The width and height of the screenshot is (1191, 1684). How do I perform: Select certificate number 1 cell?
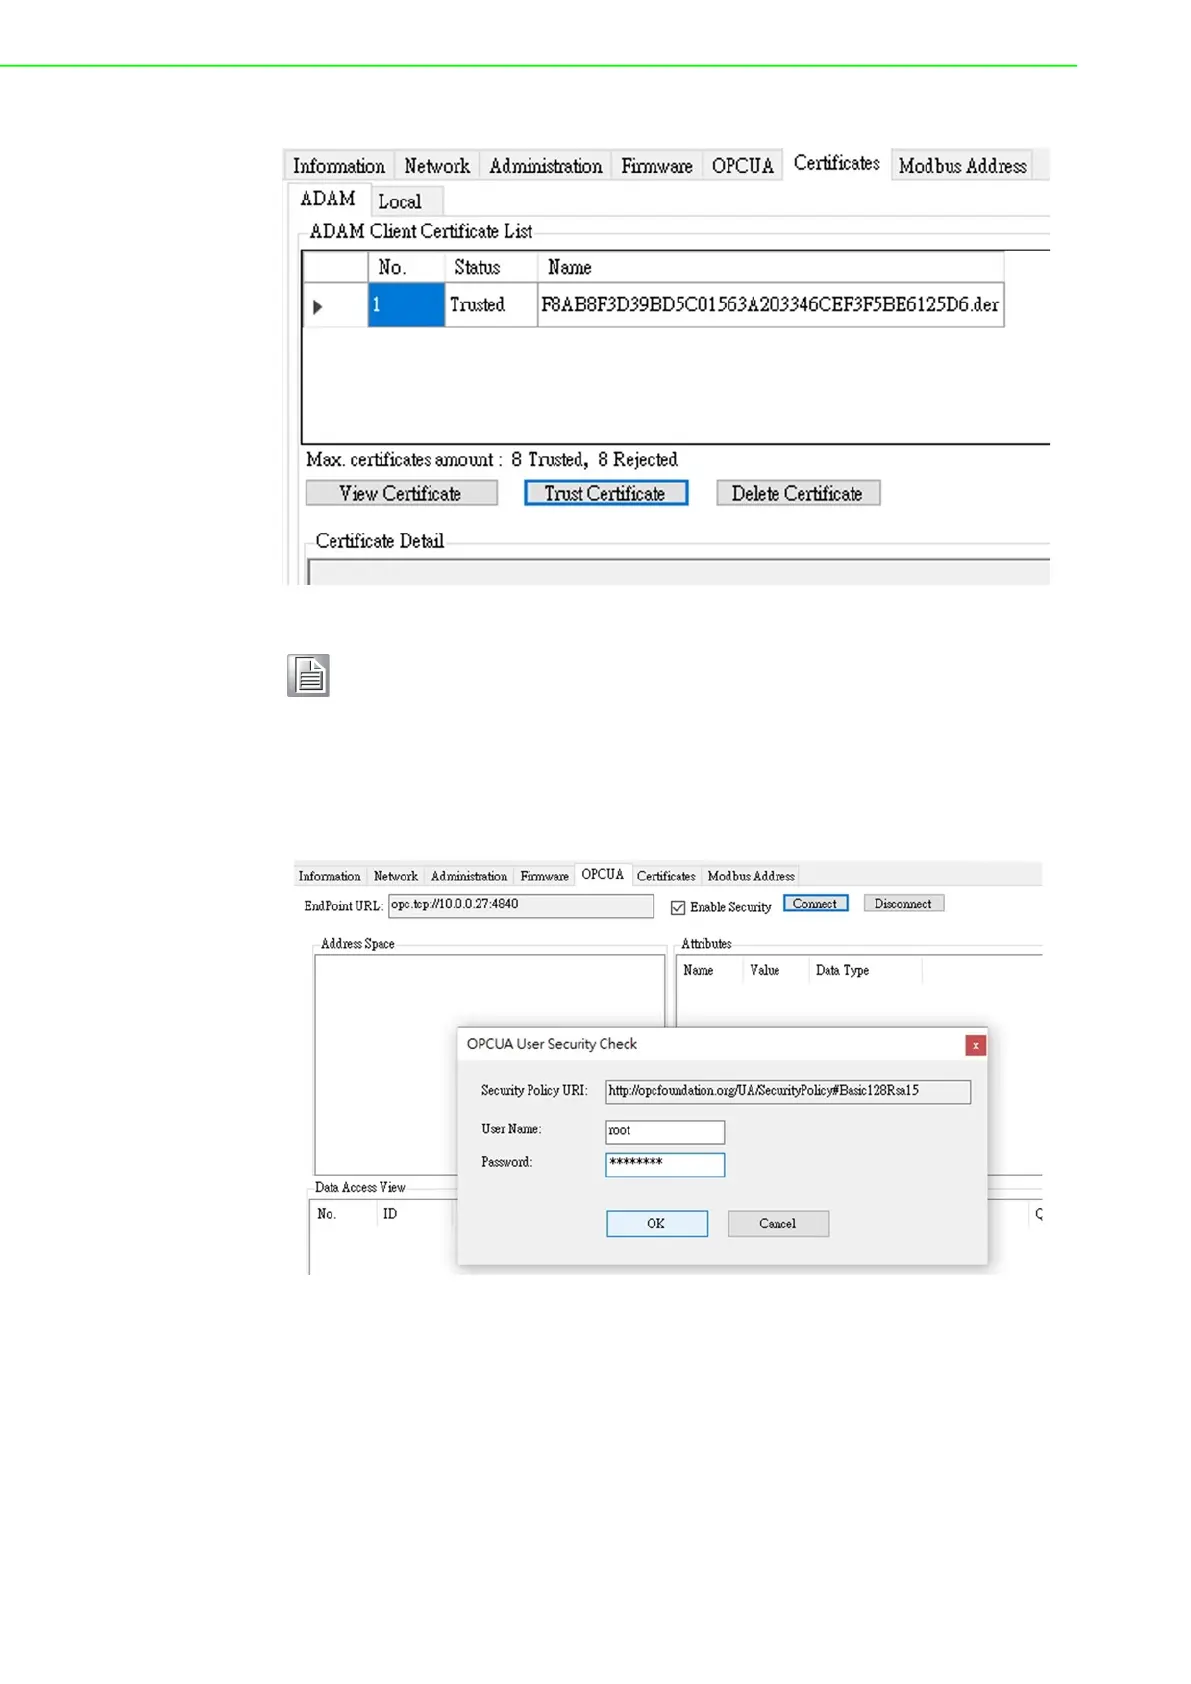click(406, 305)
